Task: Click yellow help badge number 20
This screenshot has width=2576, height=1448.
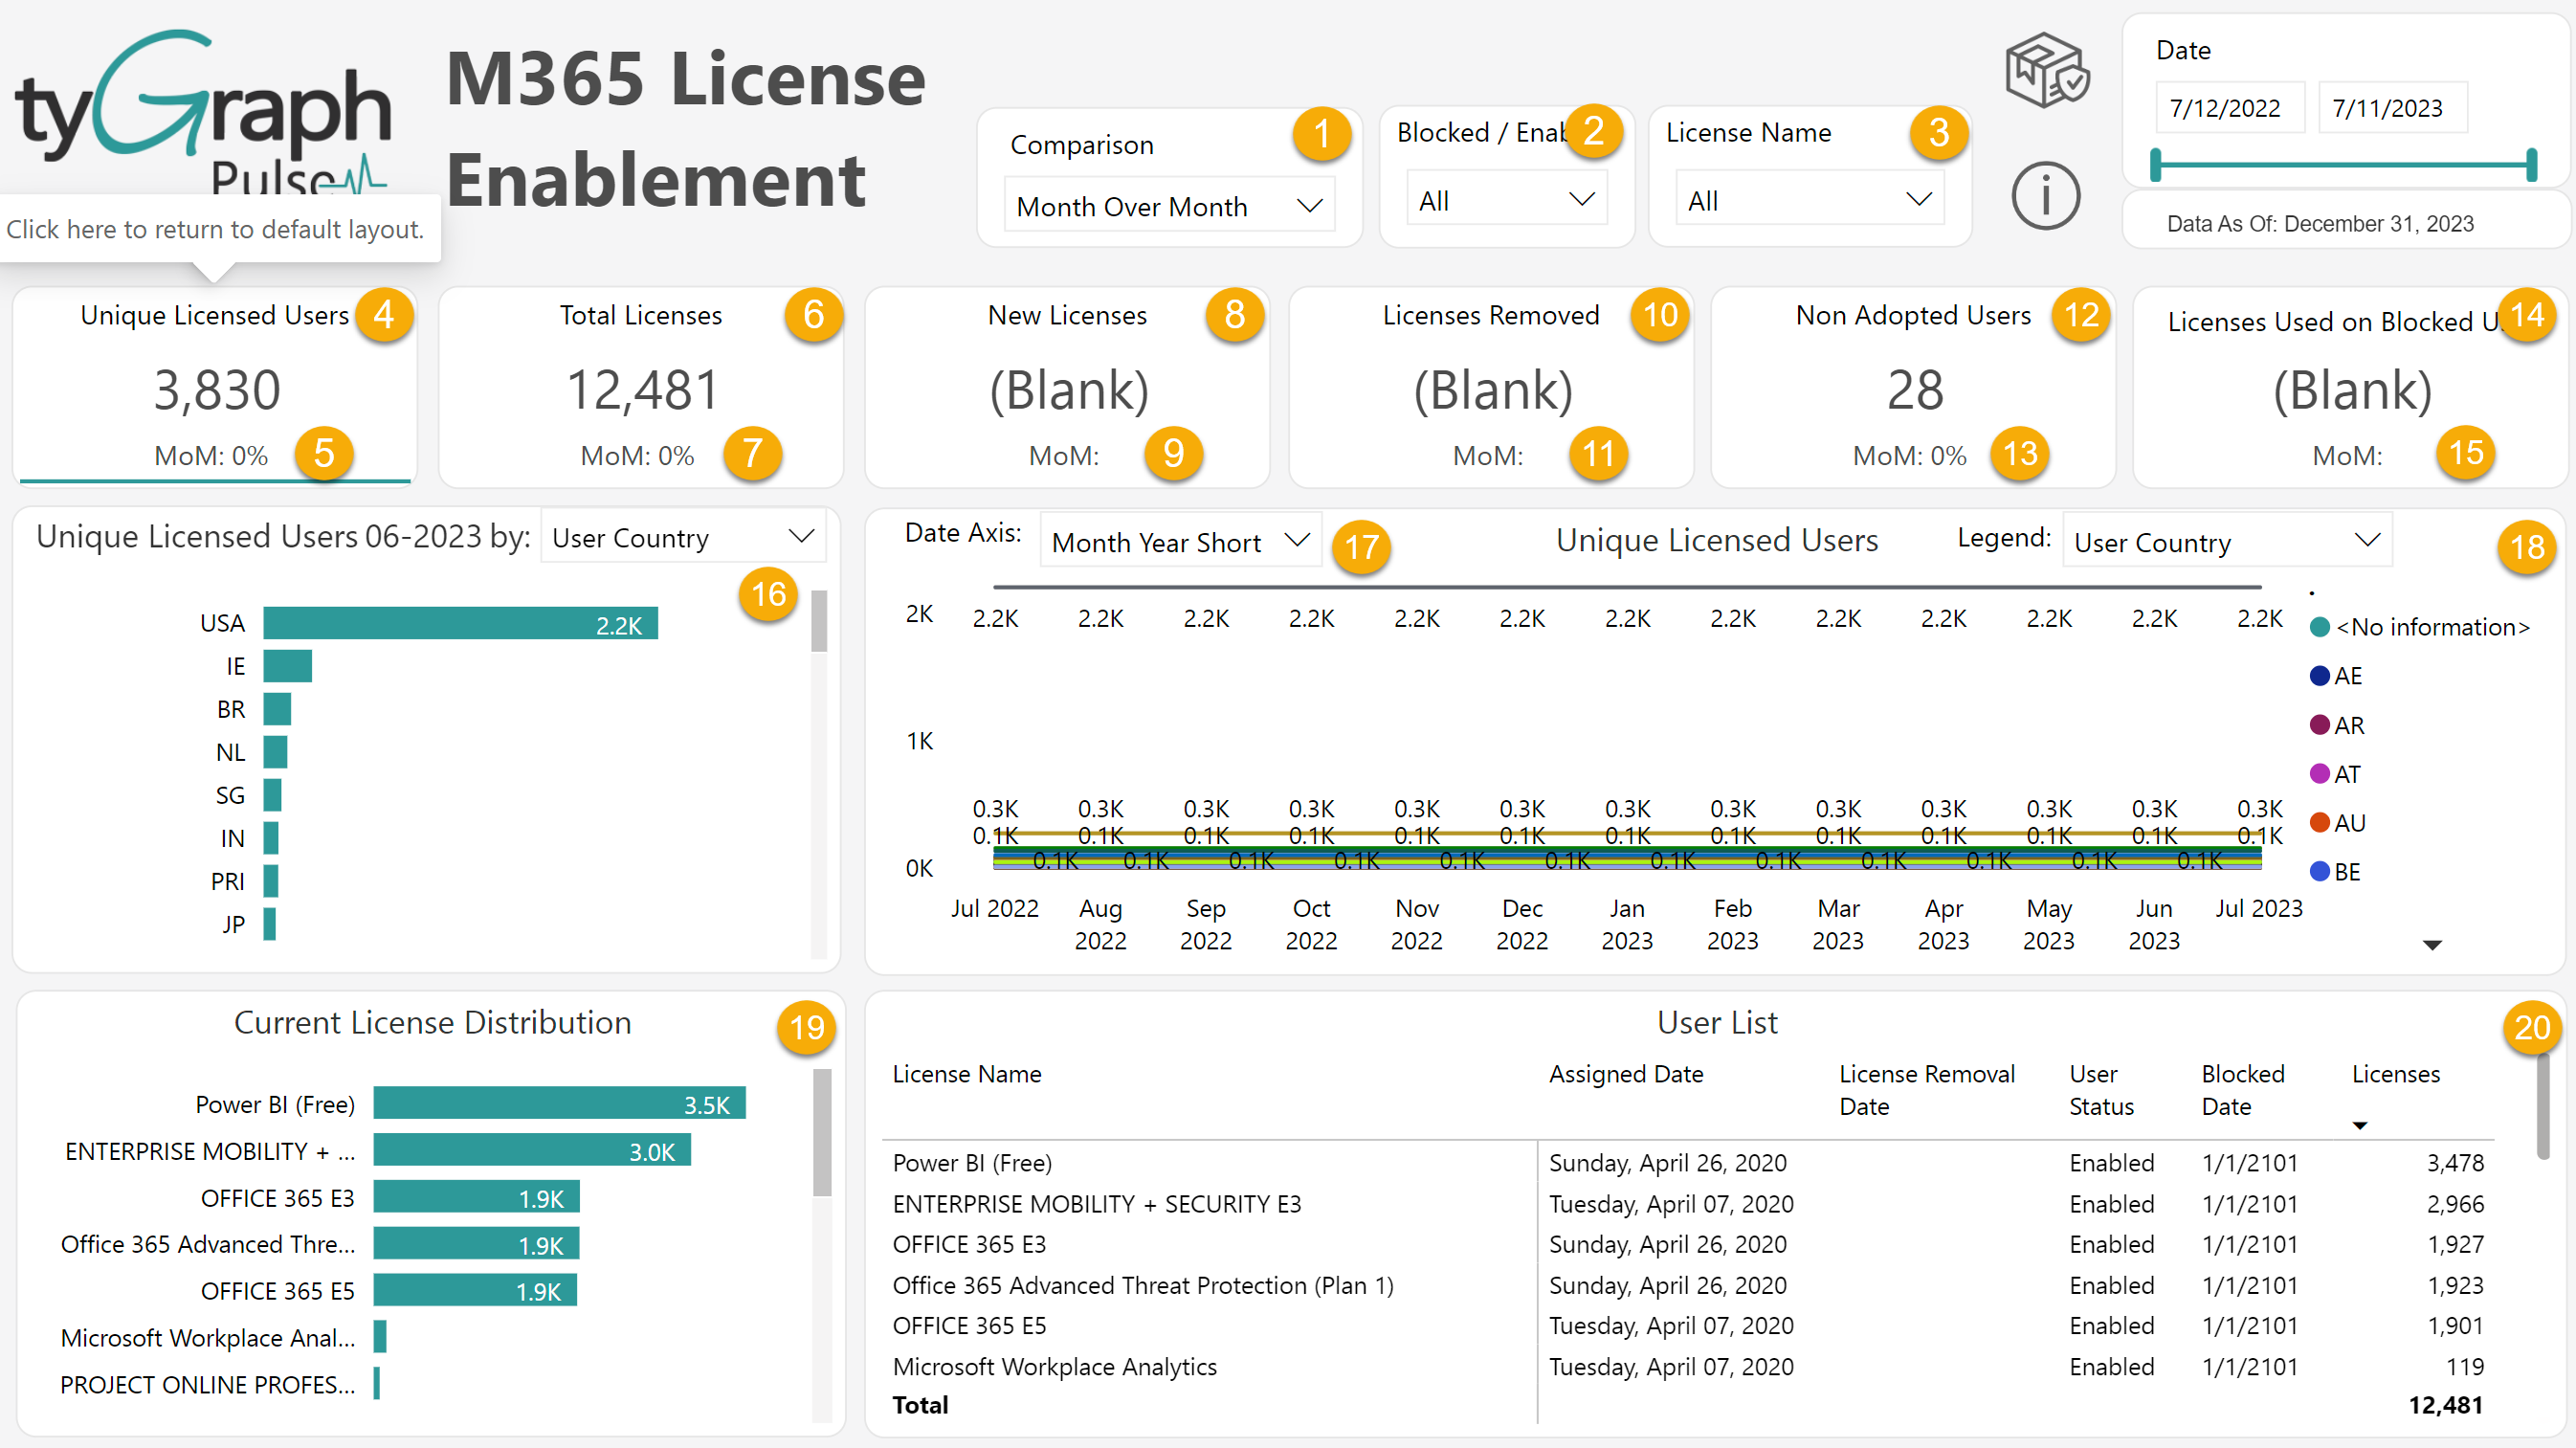Action: pyautogui.click(x=2531, y=1027)
